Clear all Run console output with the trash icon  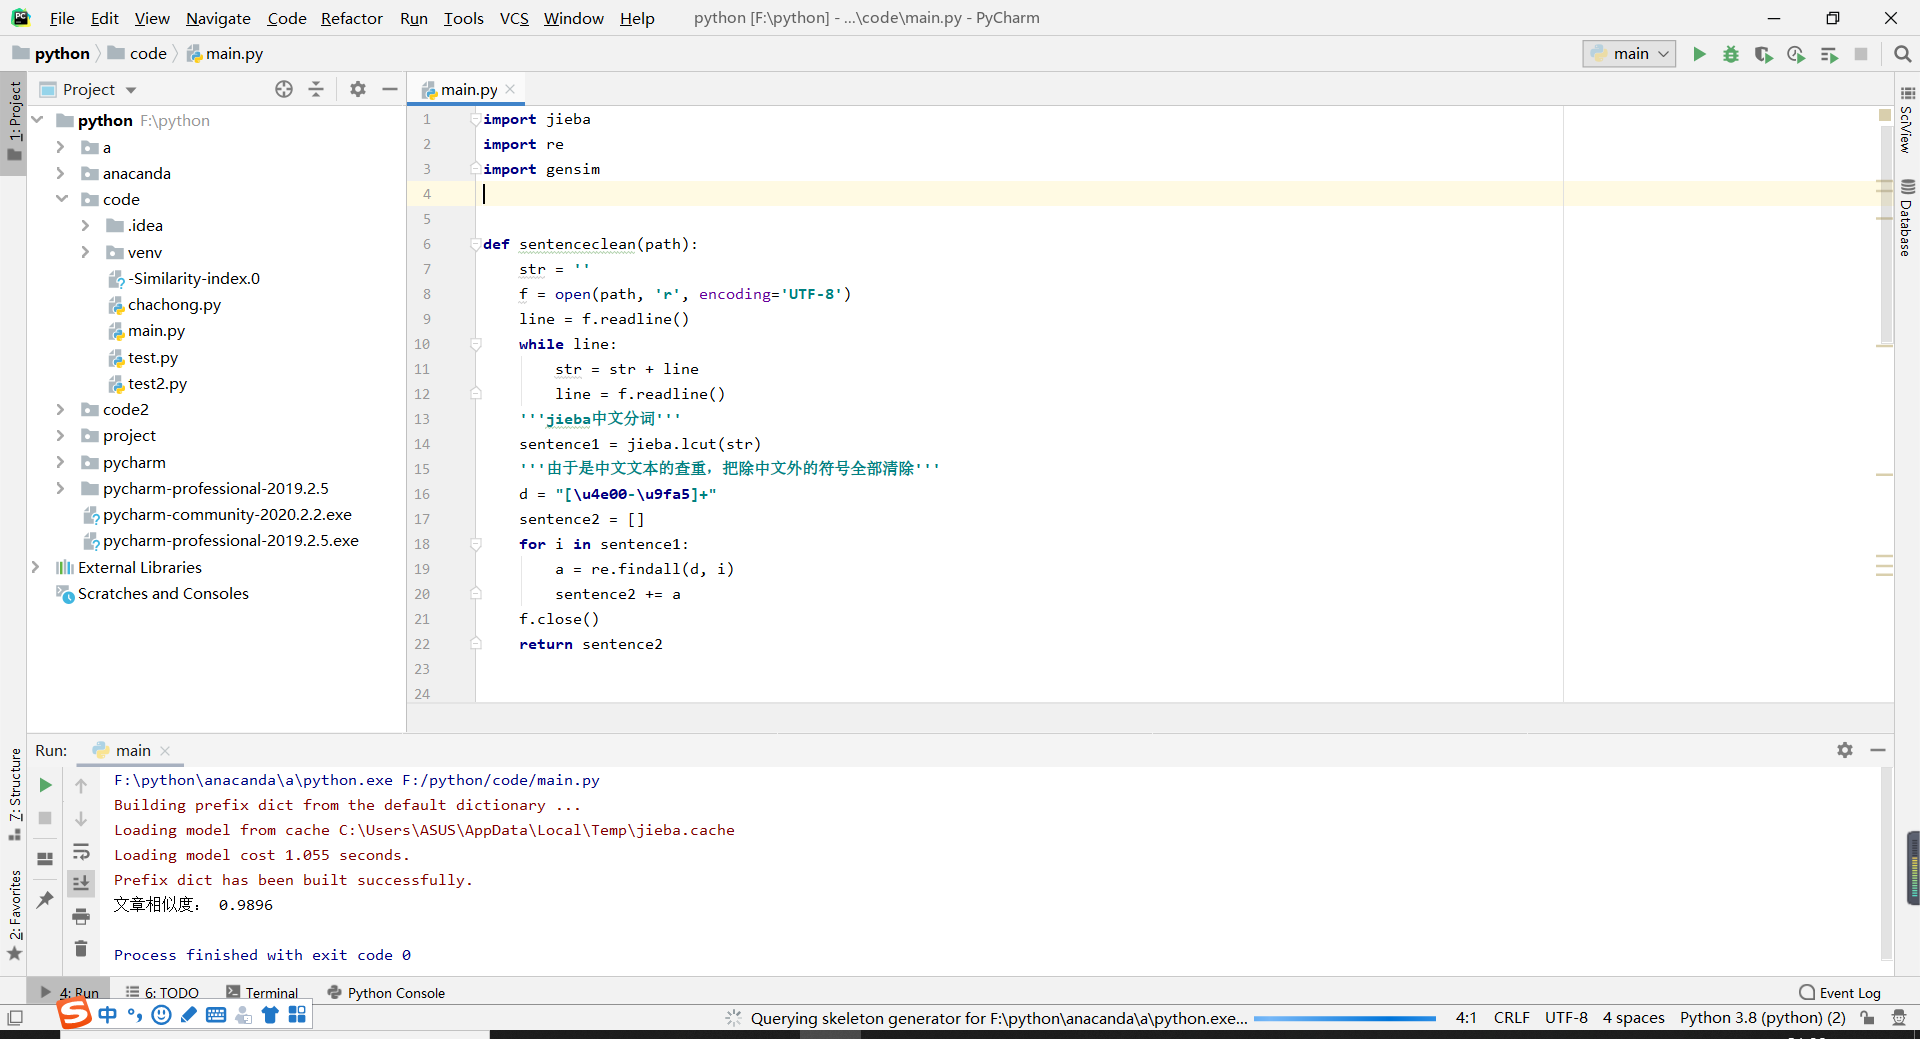pos(81,948)
